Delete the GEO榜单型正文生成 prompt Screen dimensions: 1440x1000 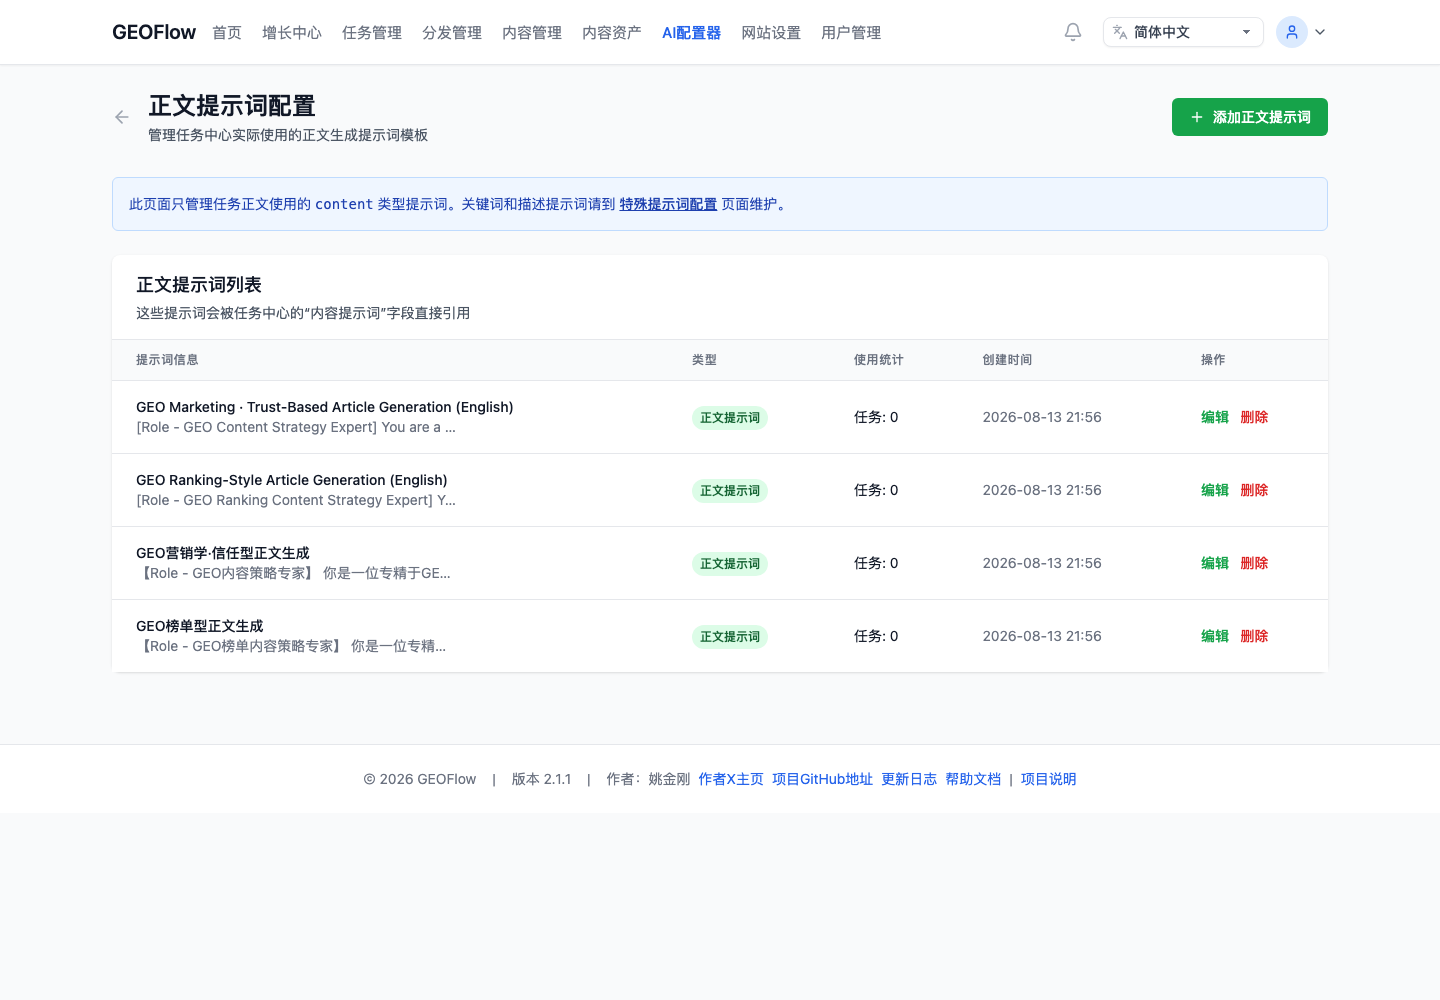click(x=1254, y=636)
